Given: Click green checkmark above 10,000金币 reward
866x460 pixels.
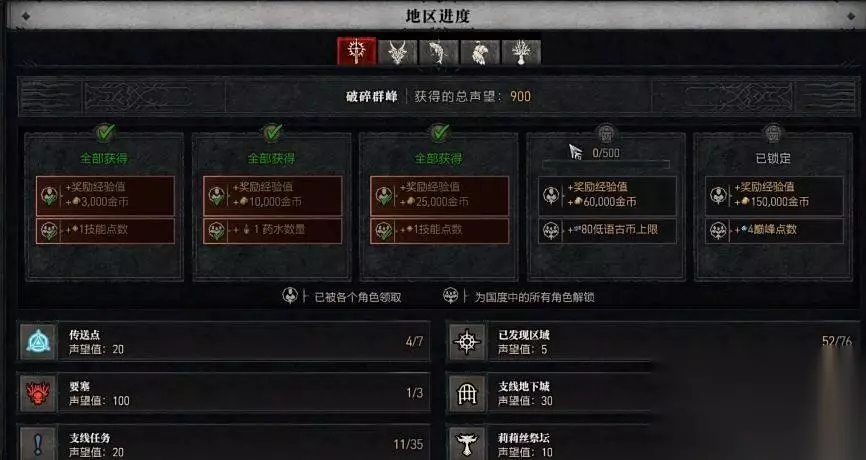Looking at the screenshot, I should pyautogui.click(x=272, y=133).
